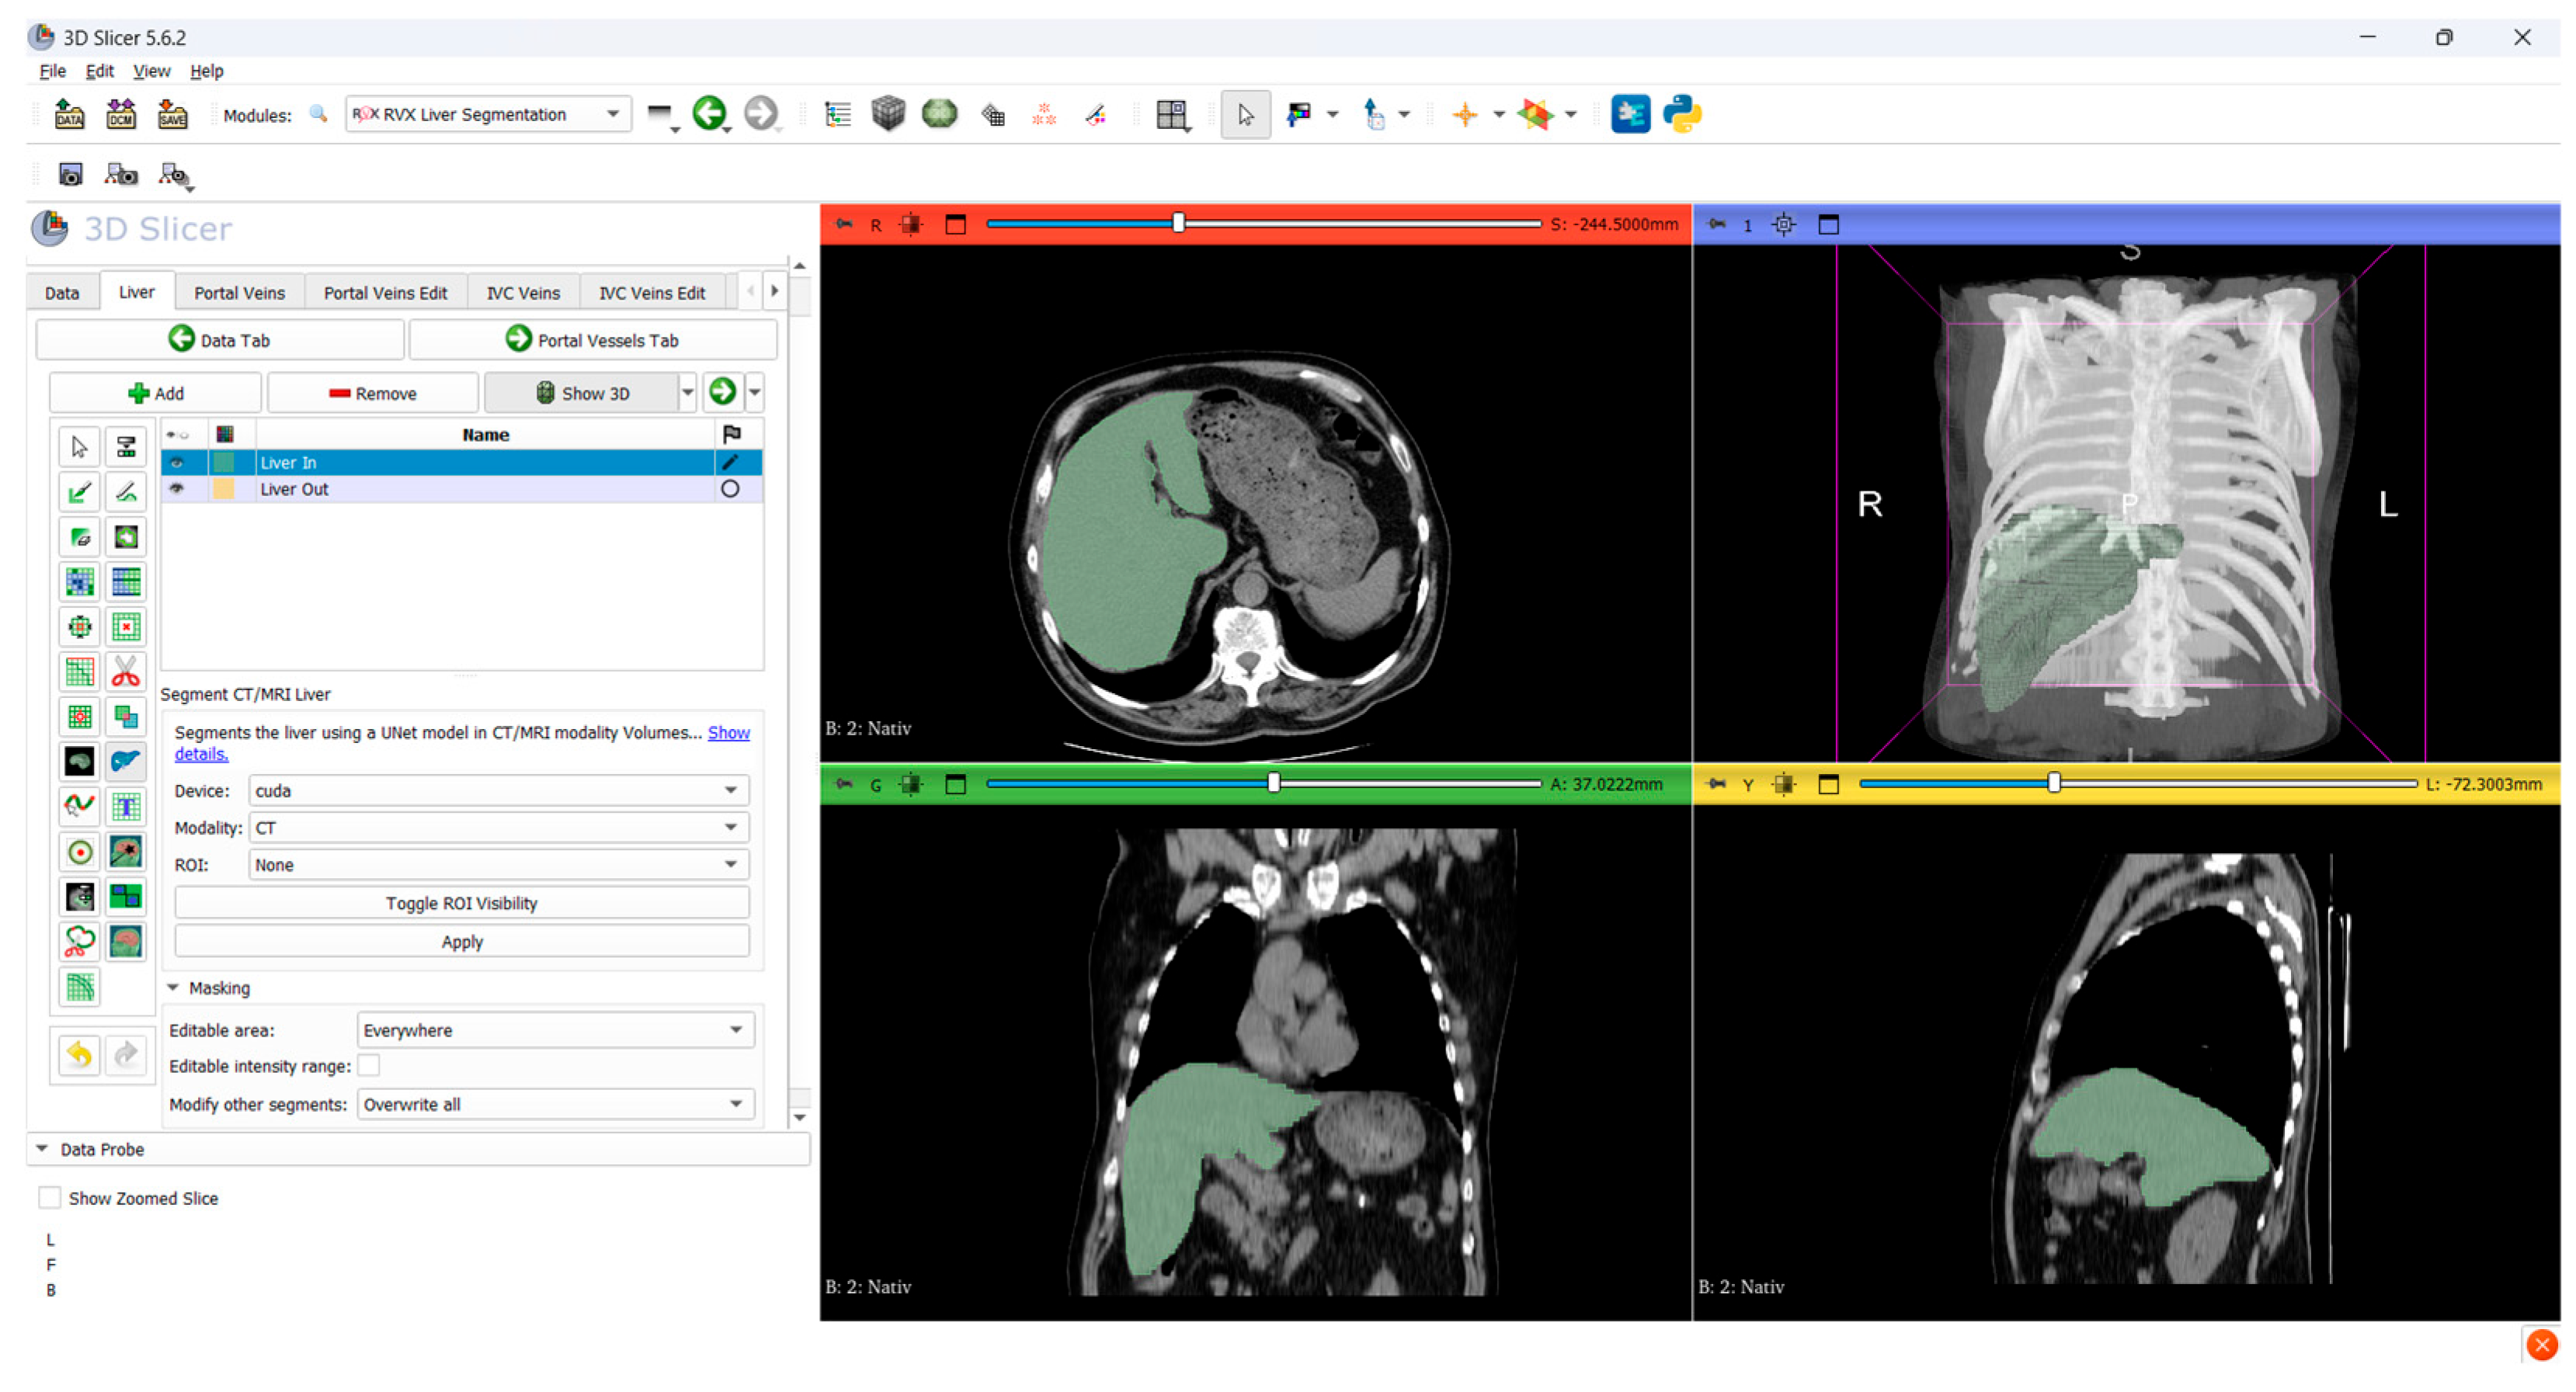Toggle the crosshair icon in the toolbar
The image size is (2576, 1392).
click(1465, 114)
